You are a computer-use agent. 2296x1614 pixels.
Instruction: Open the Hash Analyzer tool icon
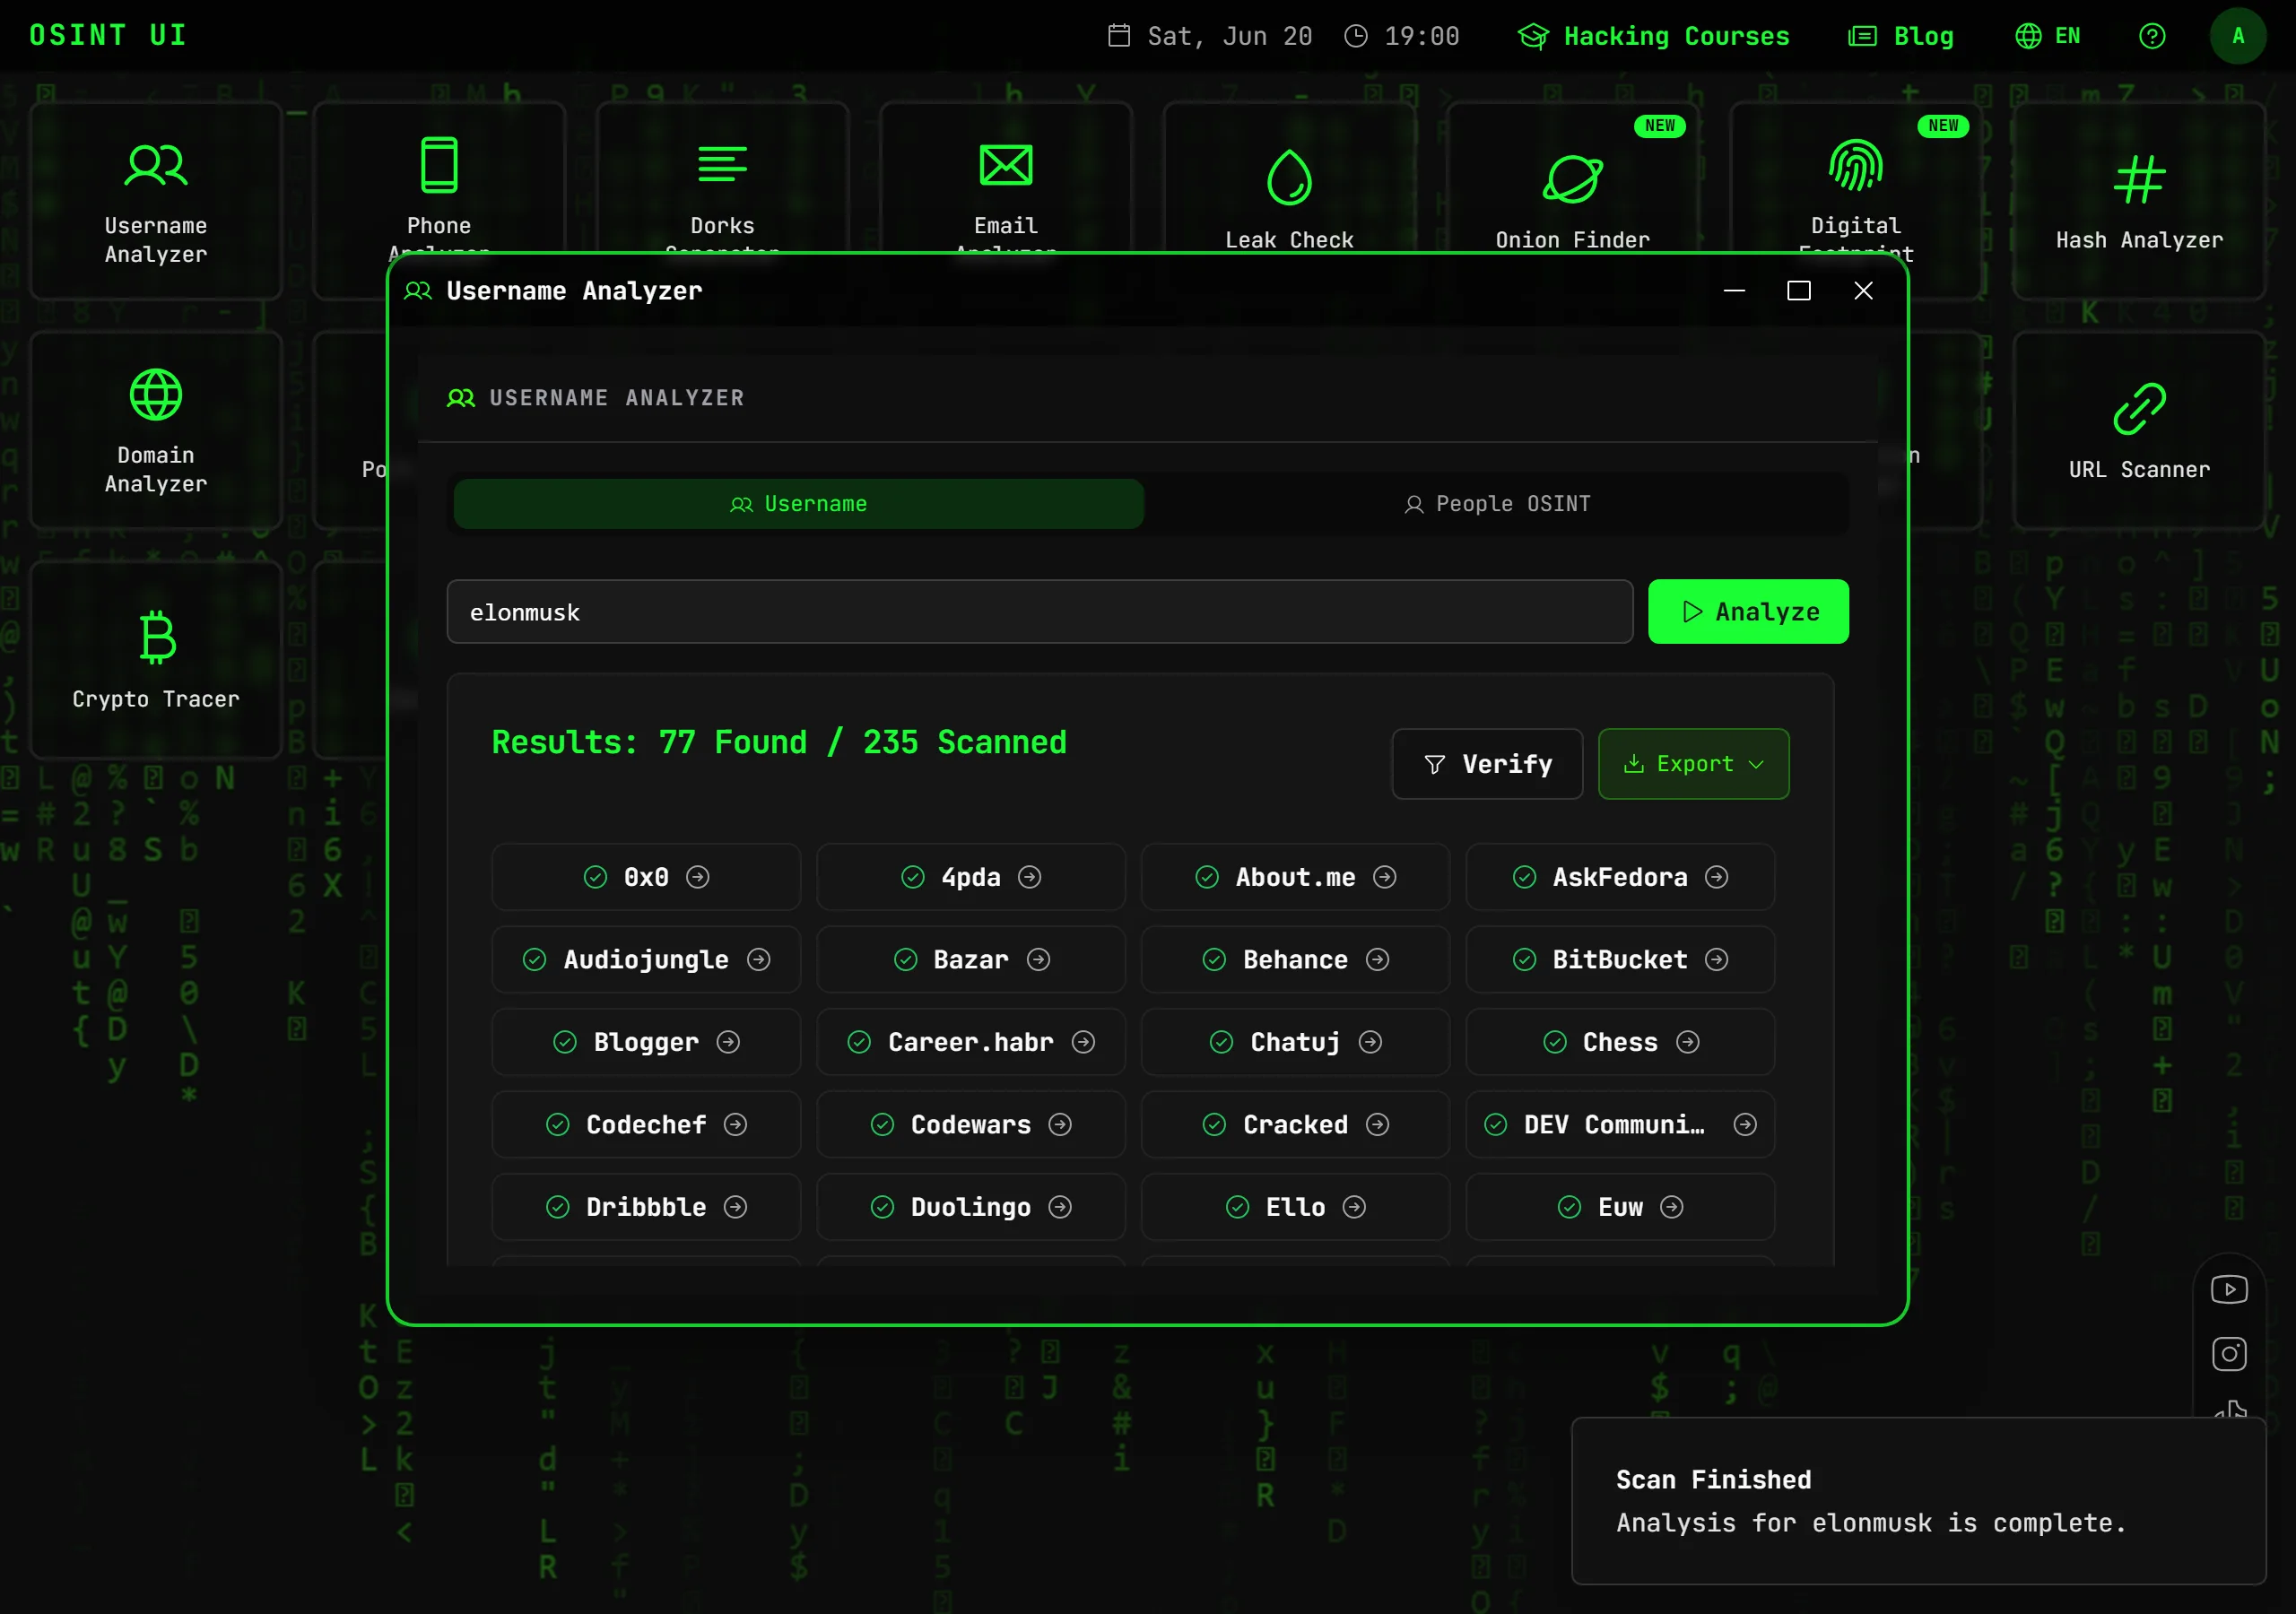2138,180
